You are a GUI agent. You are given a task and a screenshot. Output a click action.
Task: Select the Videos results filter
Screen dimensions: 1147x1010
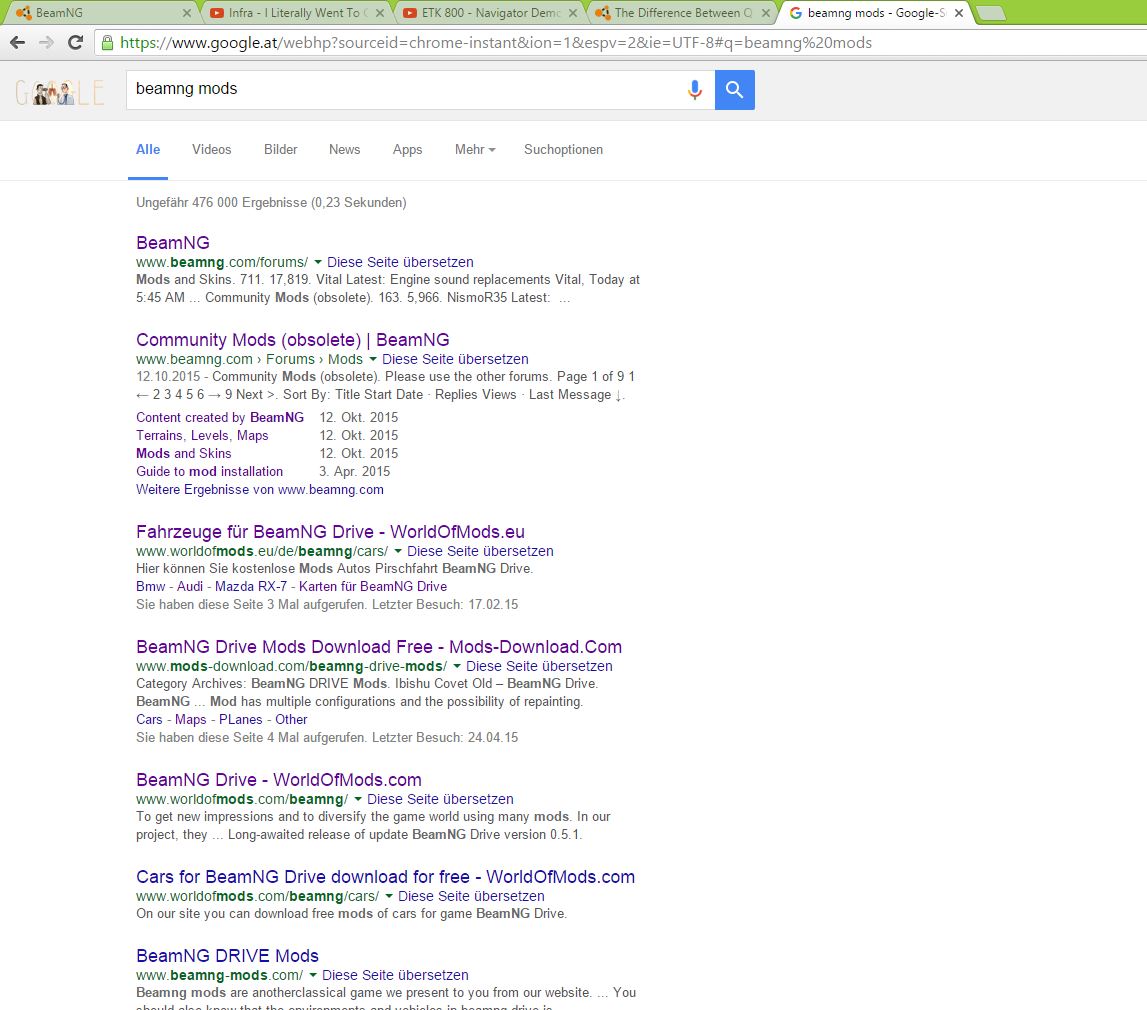click(211, 149)
